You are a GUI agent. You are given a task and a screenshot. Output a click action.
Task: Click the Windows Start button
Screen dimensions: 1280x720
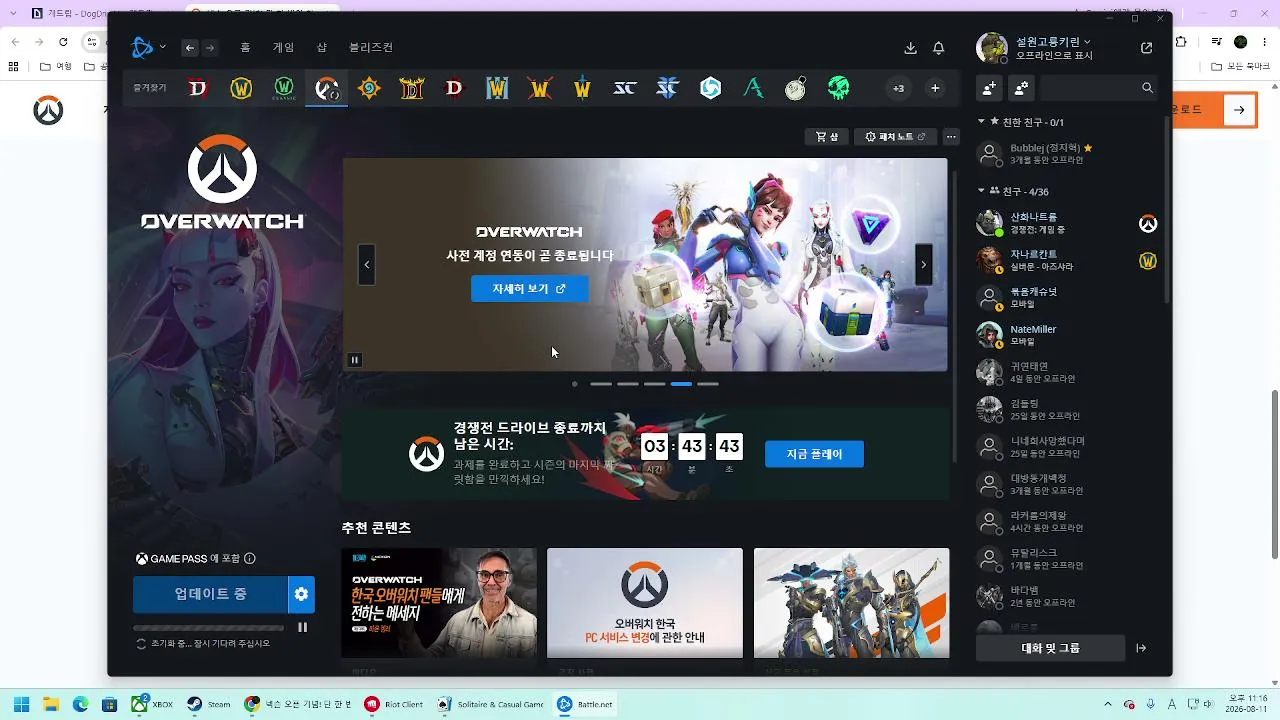click(21, 704)
